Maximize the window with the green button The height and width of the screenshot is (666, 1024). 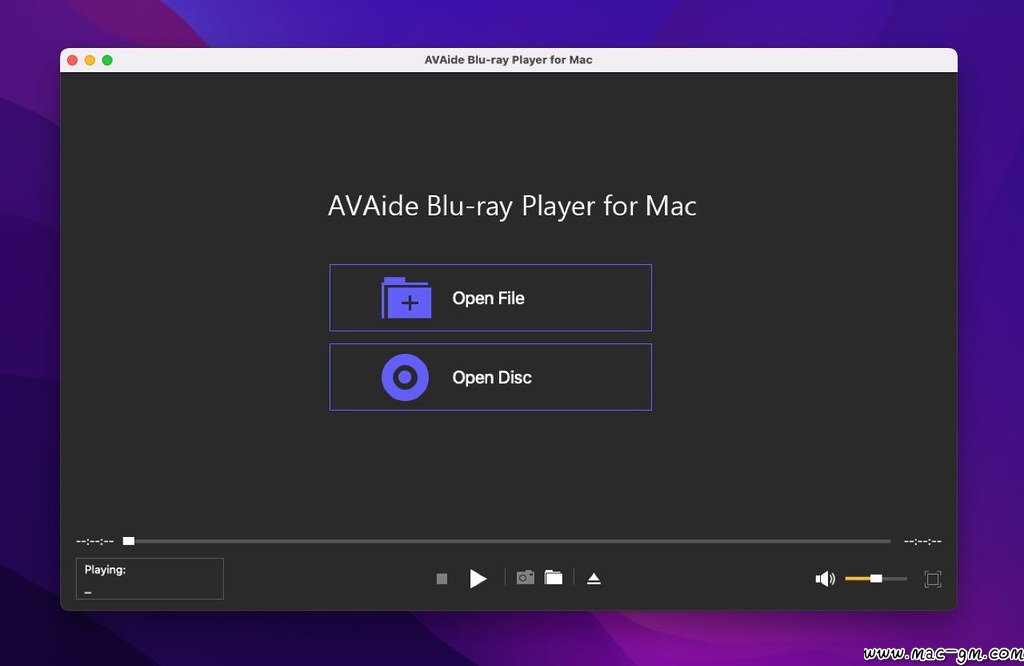click(107, 60)
